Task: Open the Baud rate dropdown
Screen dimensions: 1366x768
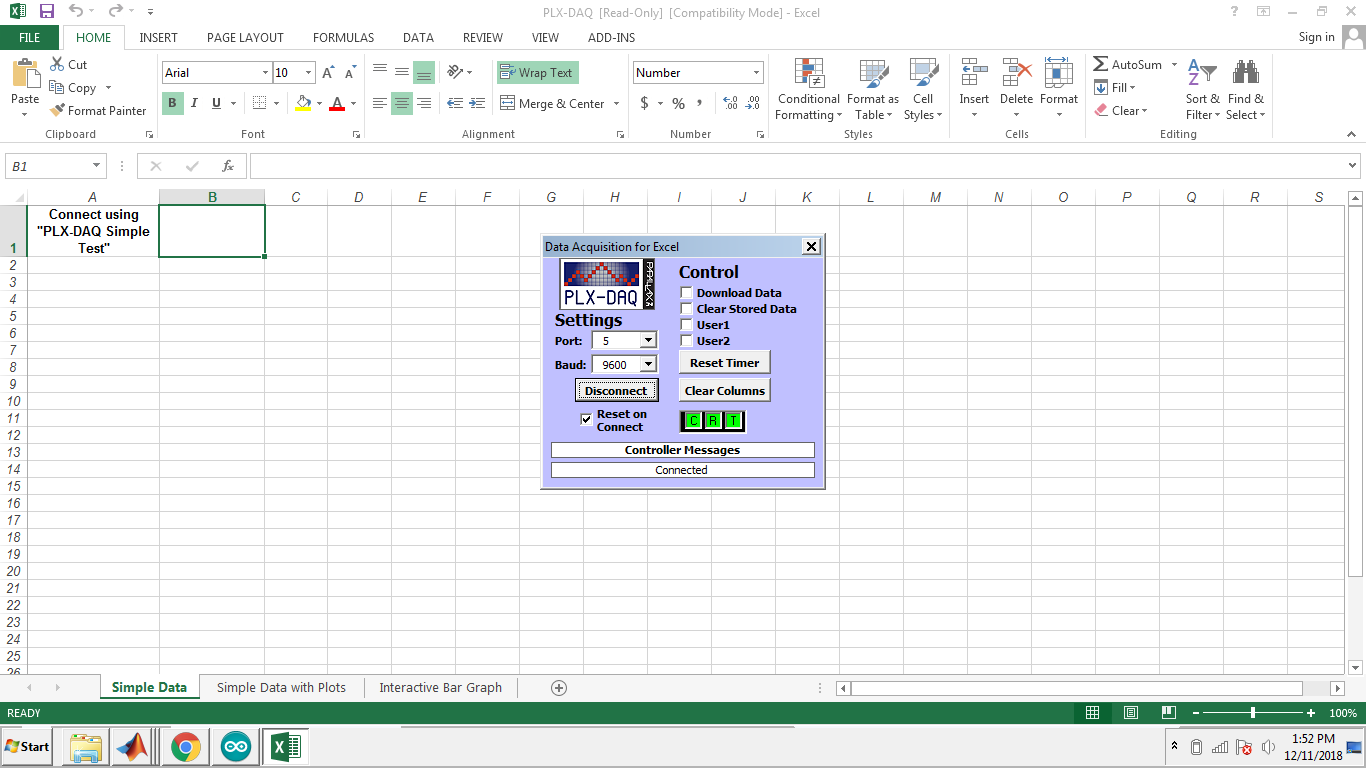Action: click(x=648, y=365)
